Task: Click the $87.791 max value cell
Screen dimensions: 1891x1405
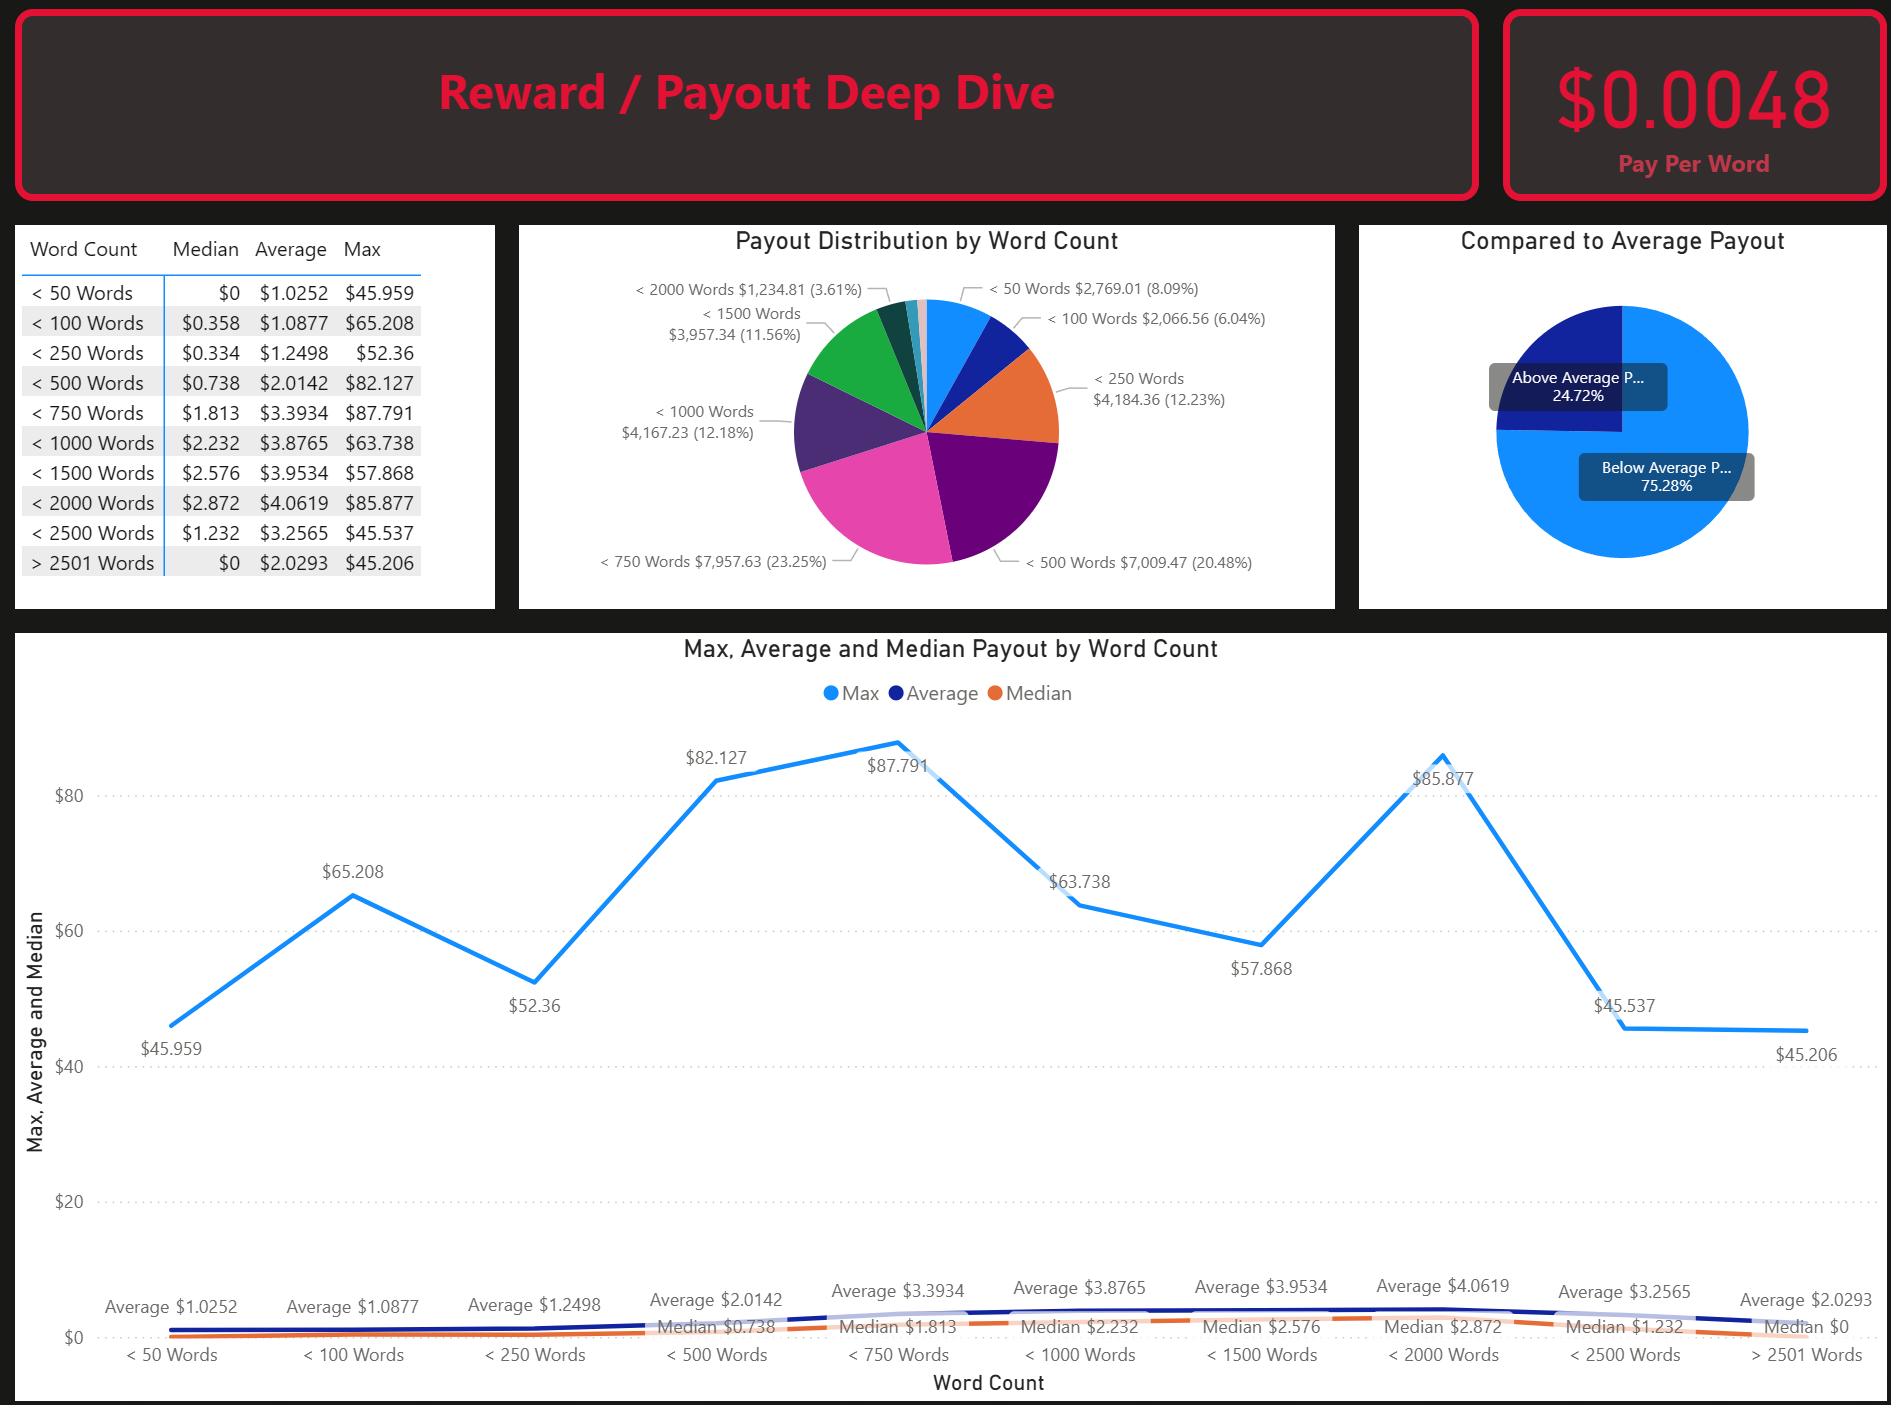Action: pyautogui.click(x=379, y=413)
